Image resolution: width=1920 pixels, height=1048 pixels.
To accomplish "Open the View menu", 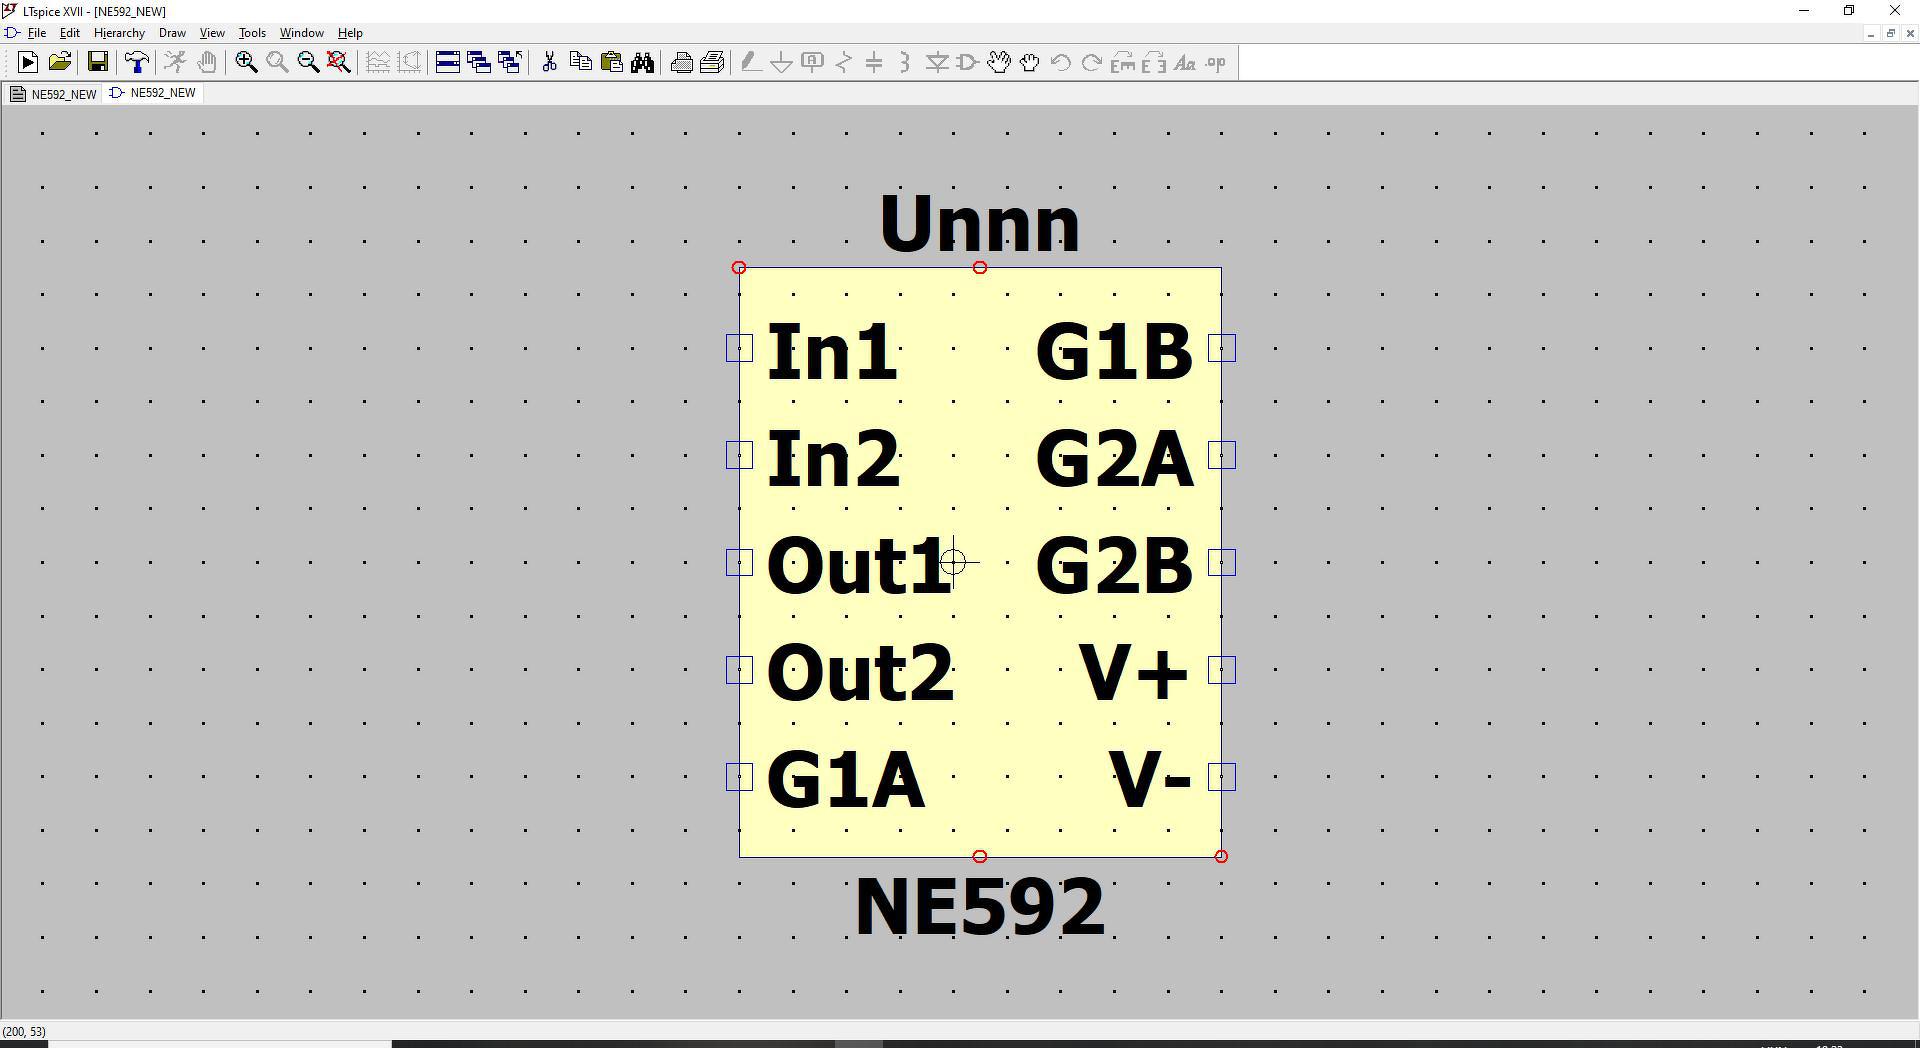I will pos(212,33).
